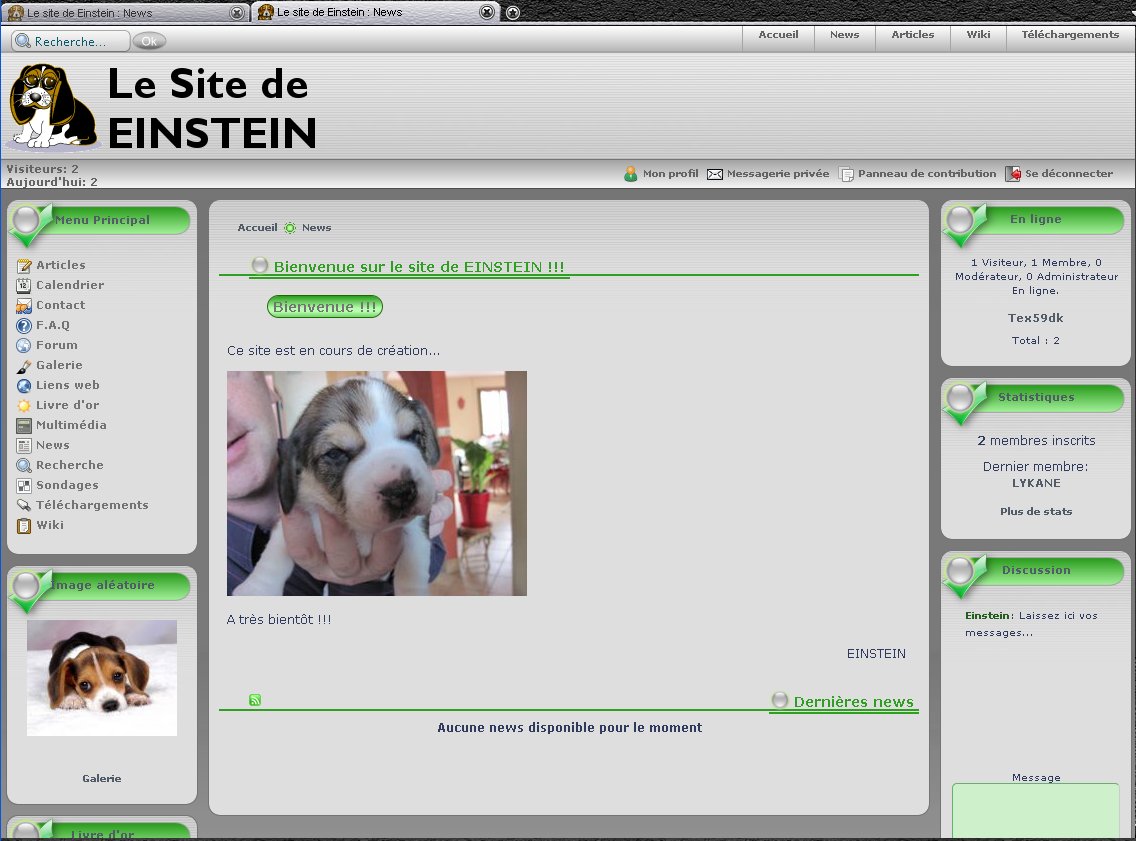The height and width of the screenshot is (841, 1136).
Task: Click the beagle puppy photo in the news post
Action: pyautogui.click(x=377, y=483)
